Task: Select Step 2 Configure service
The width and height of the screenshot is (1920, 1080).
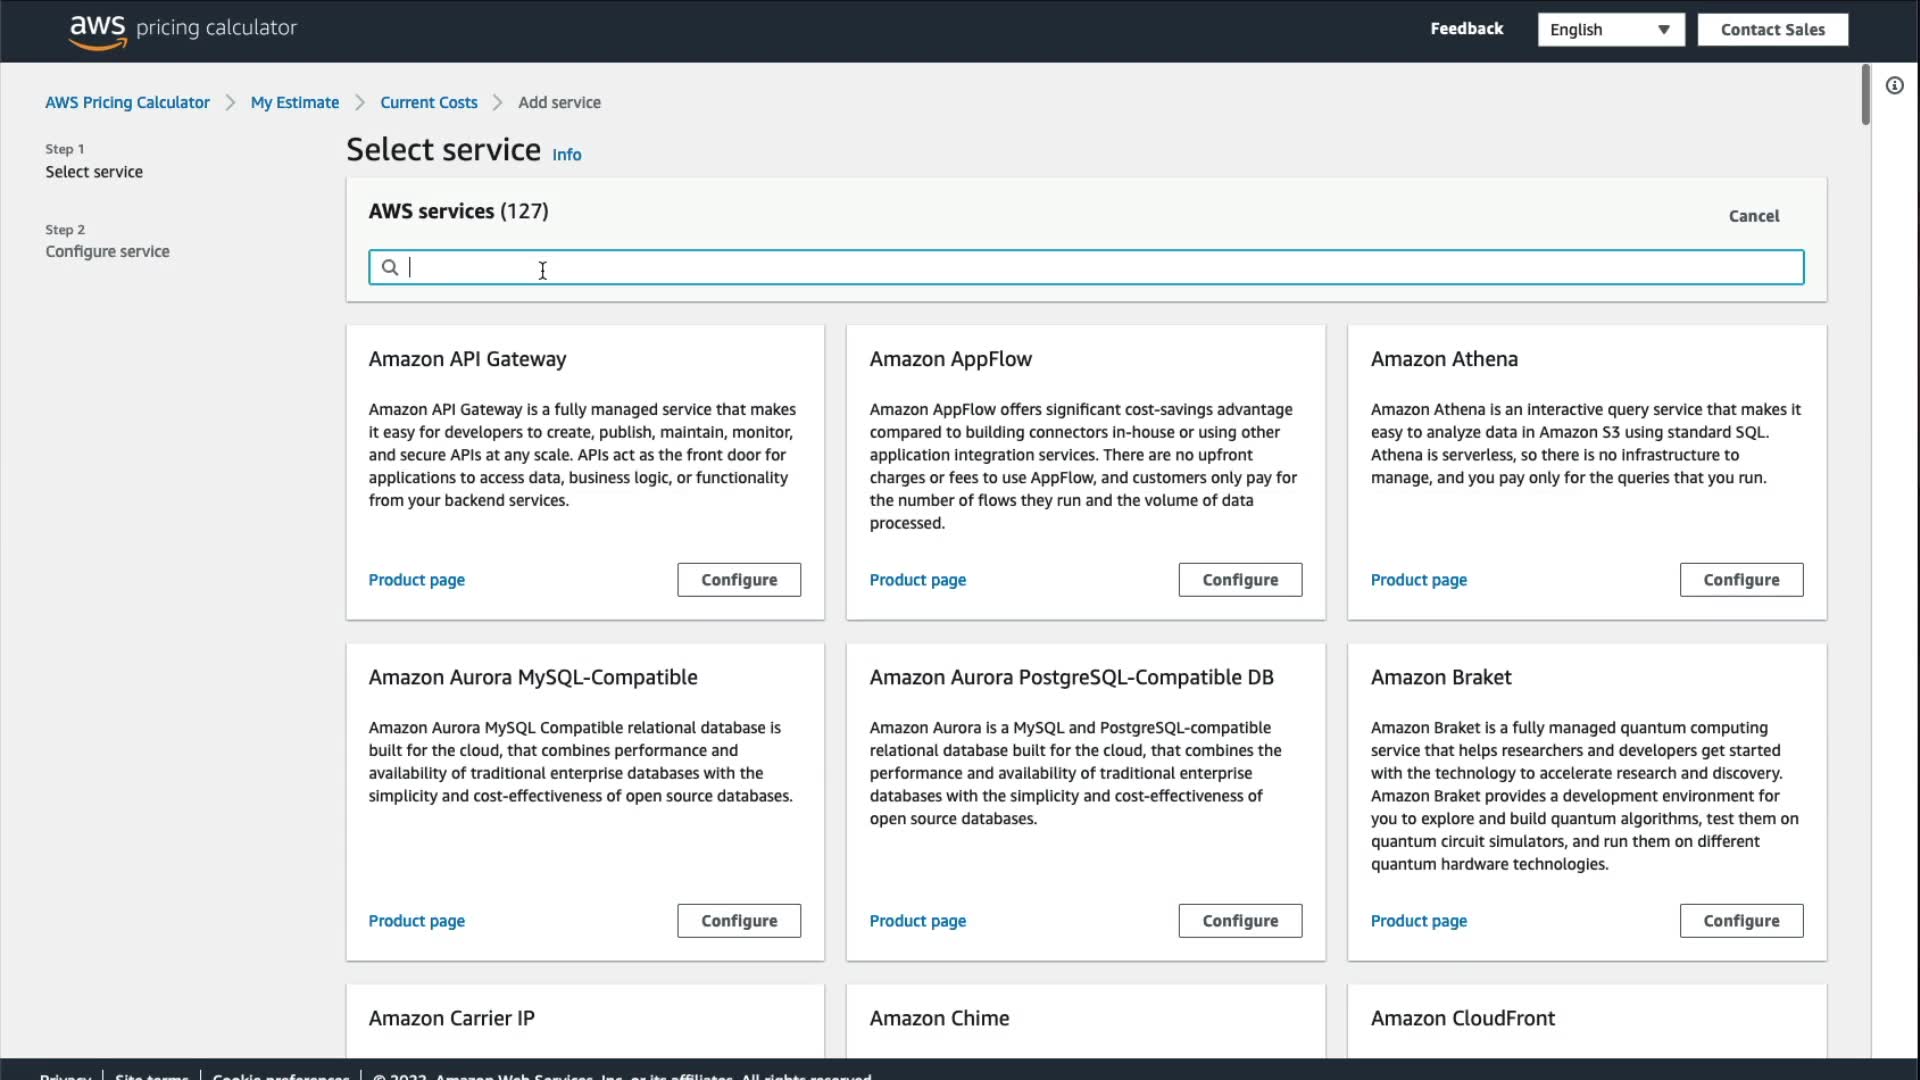Action: (x=107, y=251)
